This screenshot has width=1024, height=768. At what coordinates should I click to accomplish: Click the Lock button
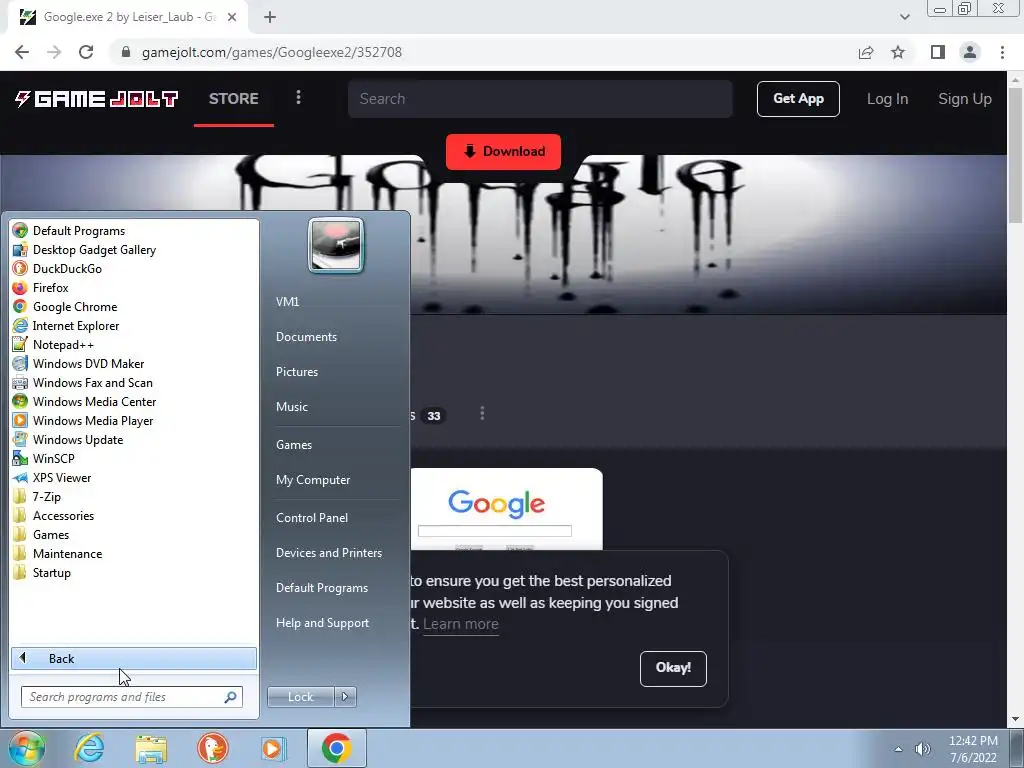pos(300,697)
